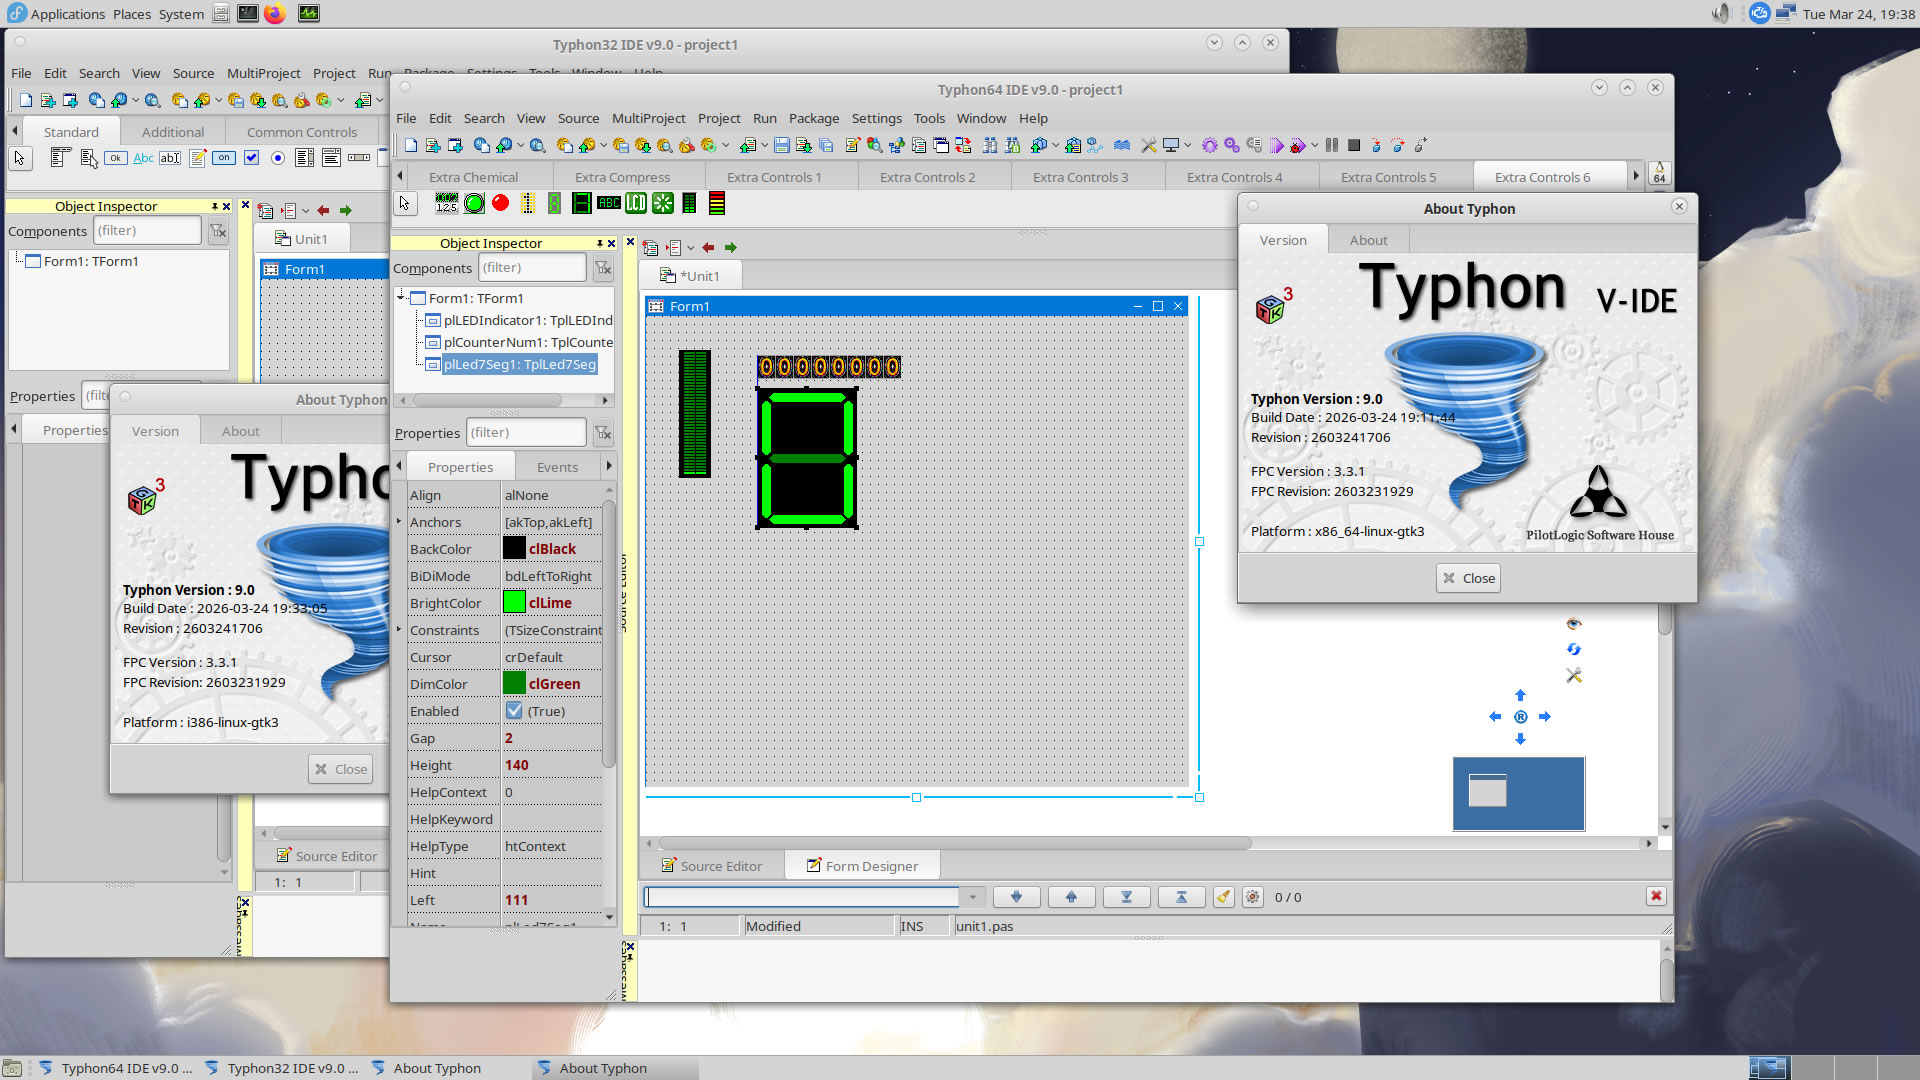Click the clLime BrightColor swatch
This screenshot has width=1920, height=1080.
point(514,603)
